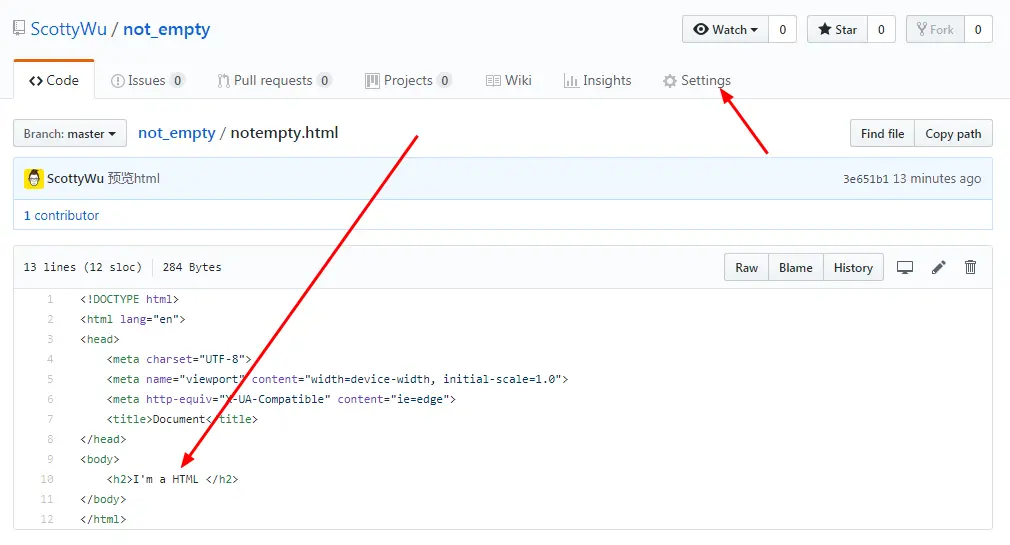
Task: Click the <title>Document</title> code line
Action: [182, 419]
